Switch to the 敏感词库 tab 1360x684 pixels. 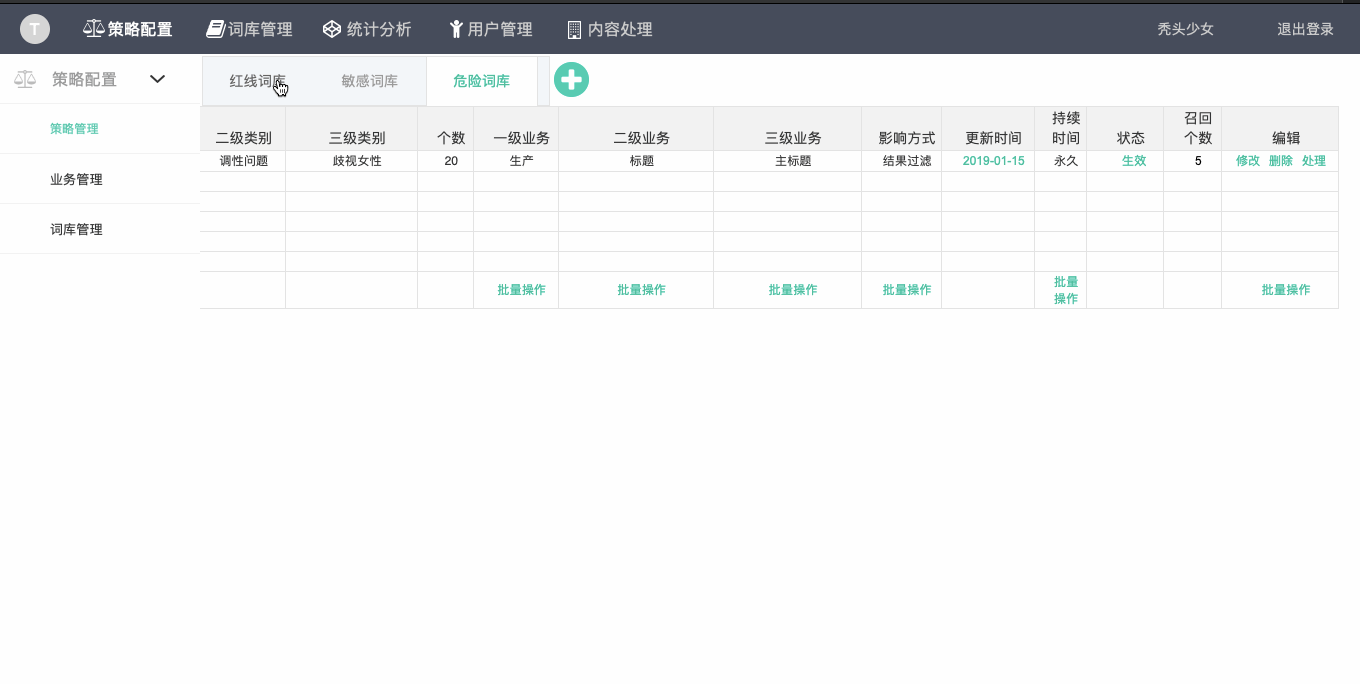(370, 81)
